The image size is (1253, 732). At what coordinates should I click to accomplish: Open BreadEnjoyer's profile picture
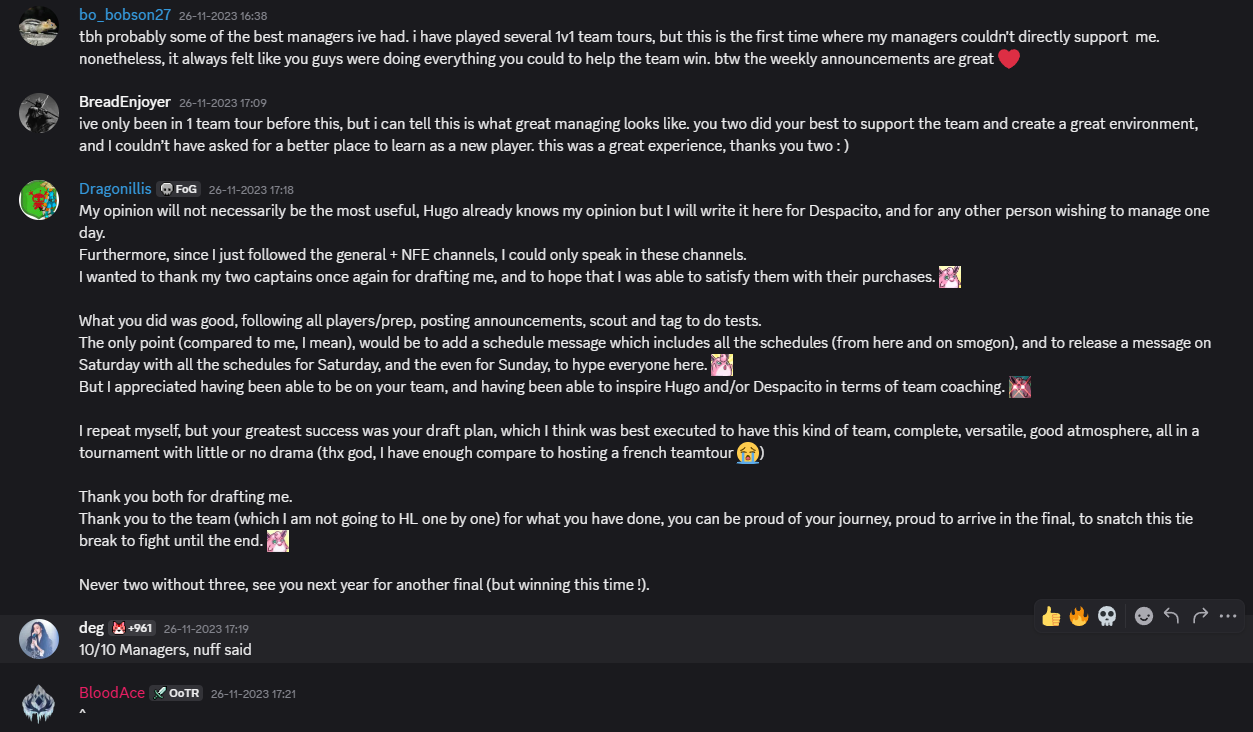(x=39, y=112)
